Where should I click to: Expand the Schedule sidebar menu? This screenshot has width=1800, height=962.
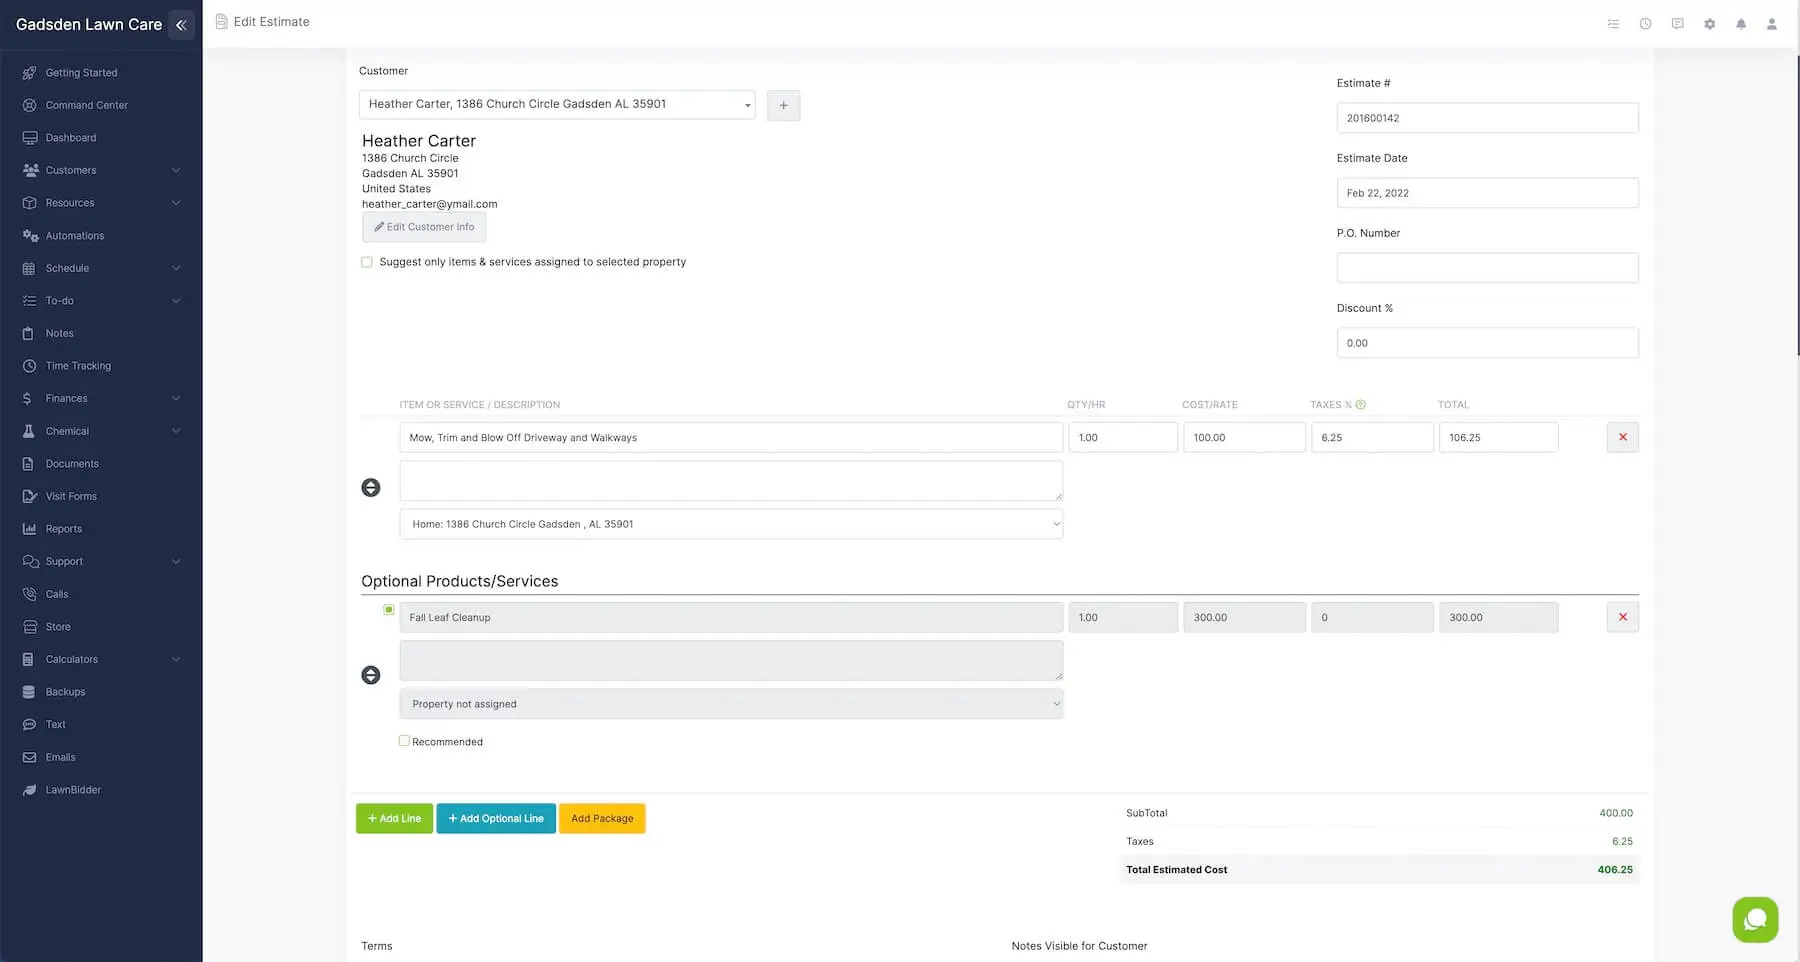click(176, 268)
